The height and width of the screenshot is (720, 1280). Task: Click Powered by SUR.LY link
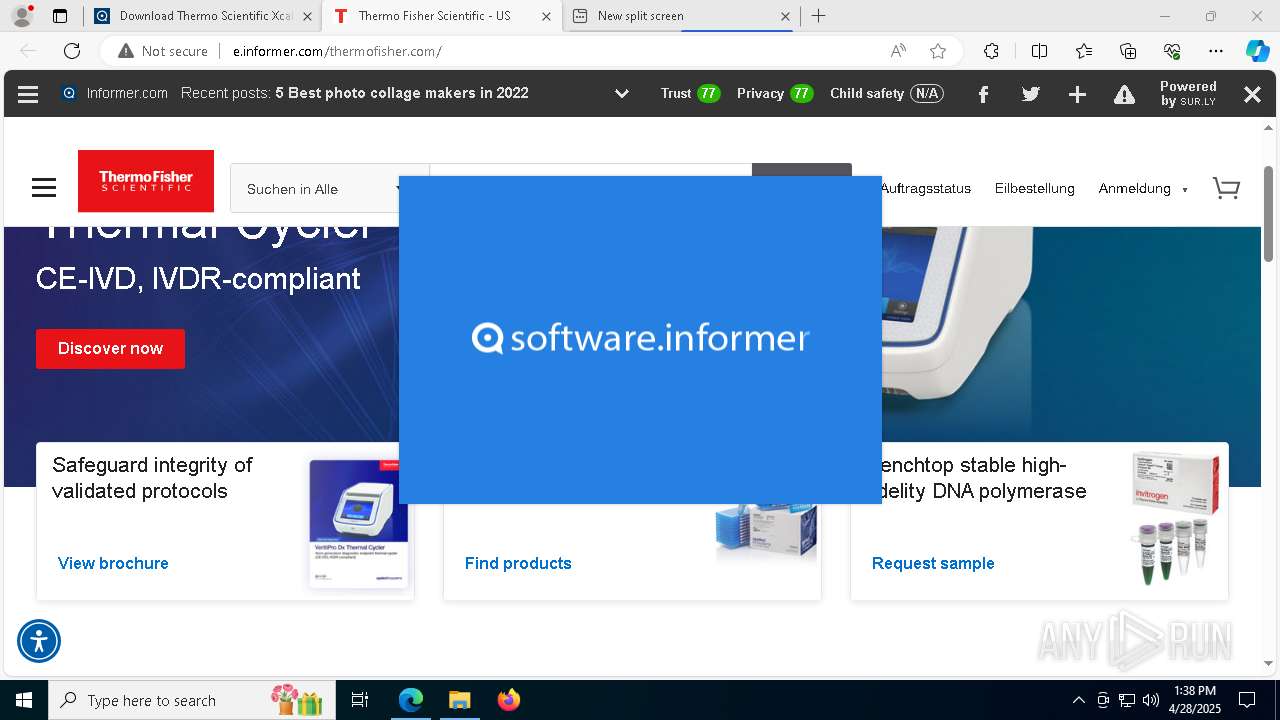[1188, 94]
